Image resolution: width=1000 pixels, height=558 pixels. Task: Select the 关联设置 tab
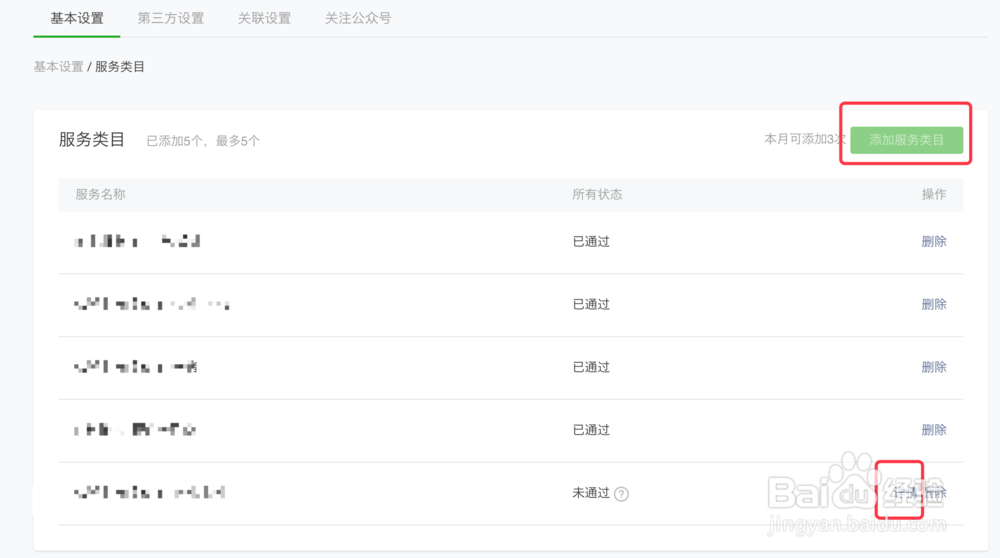[264, 18]
